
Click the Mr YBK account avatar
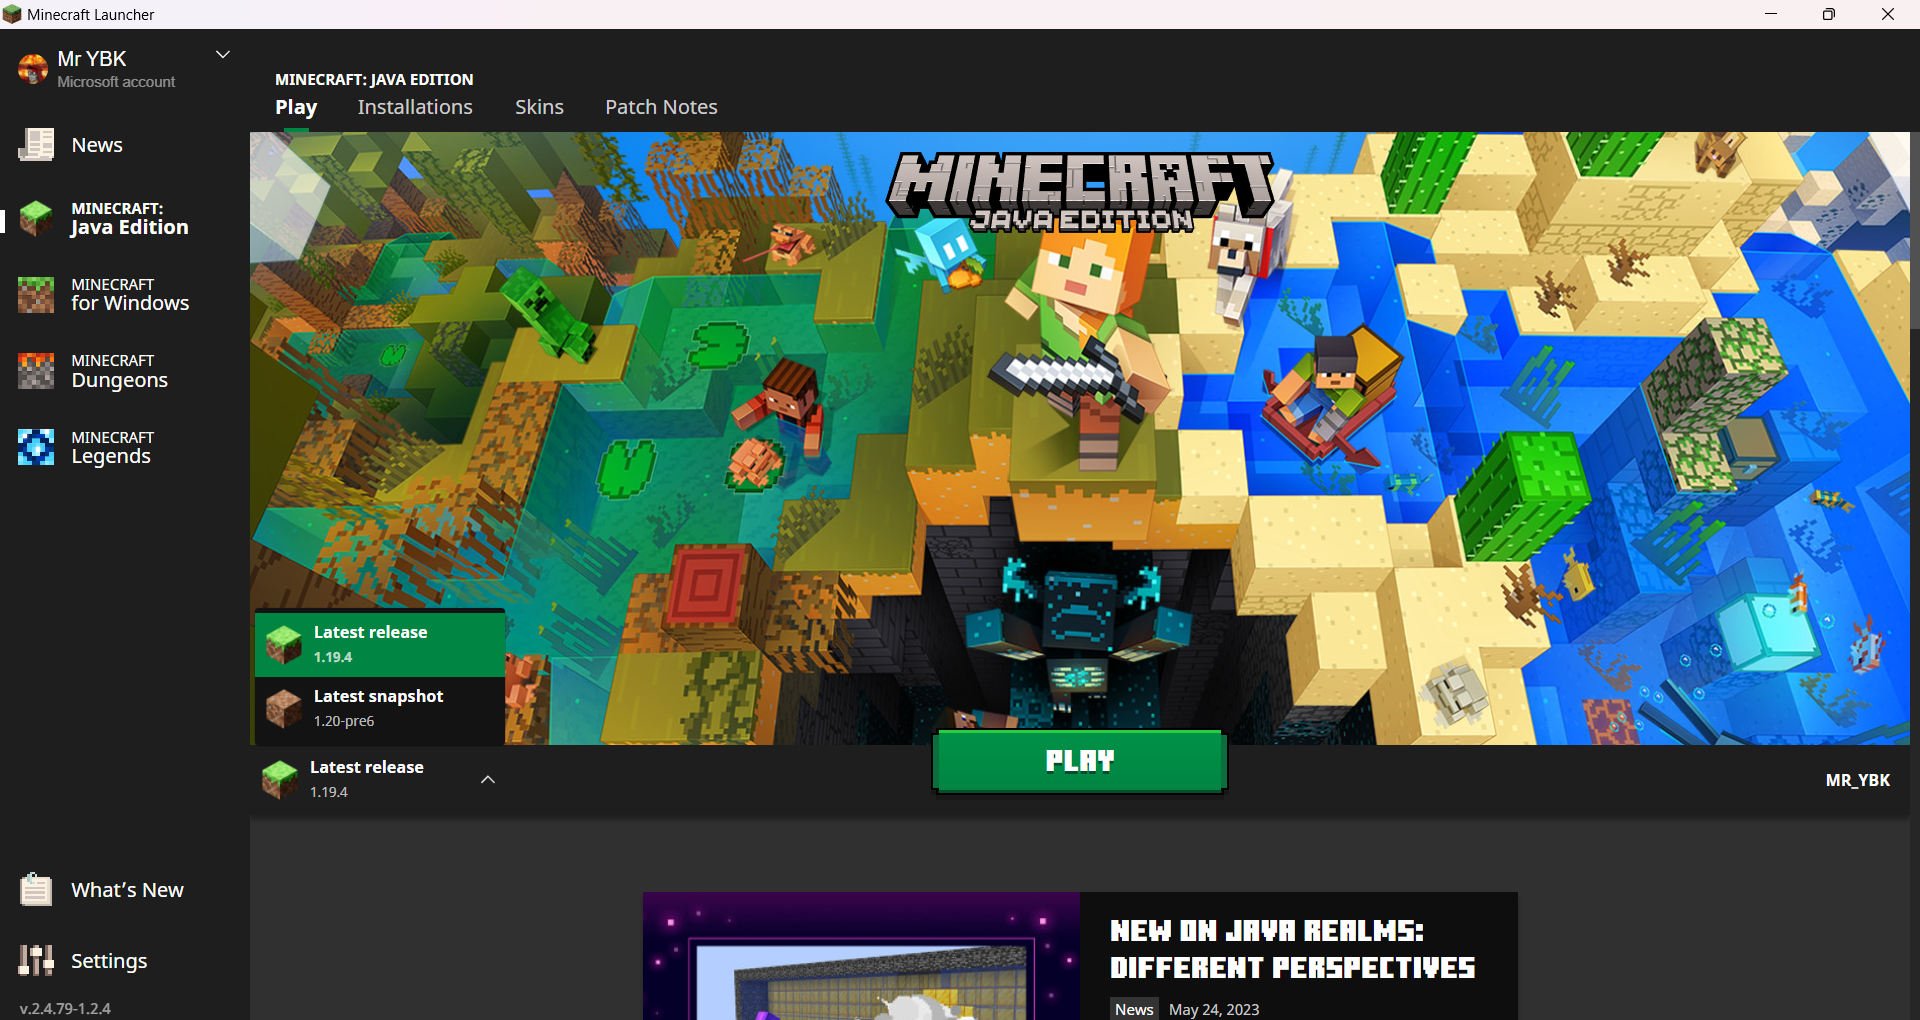tap(33, 68)
